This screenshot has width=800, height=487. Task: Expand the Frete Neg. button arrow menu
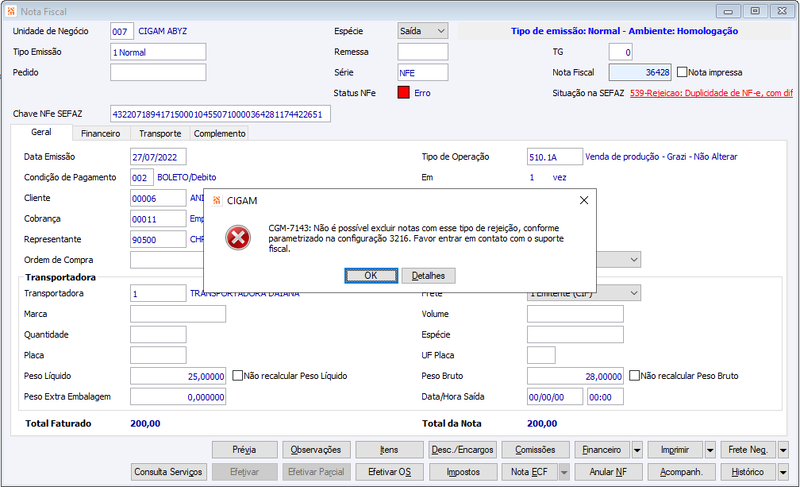point(783,450)
